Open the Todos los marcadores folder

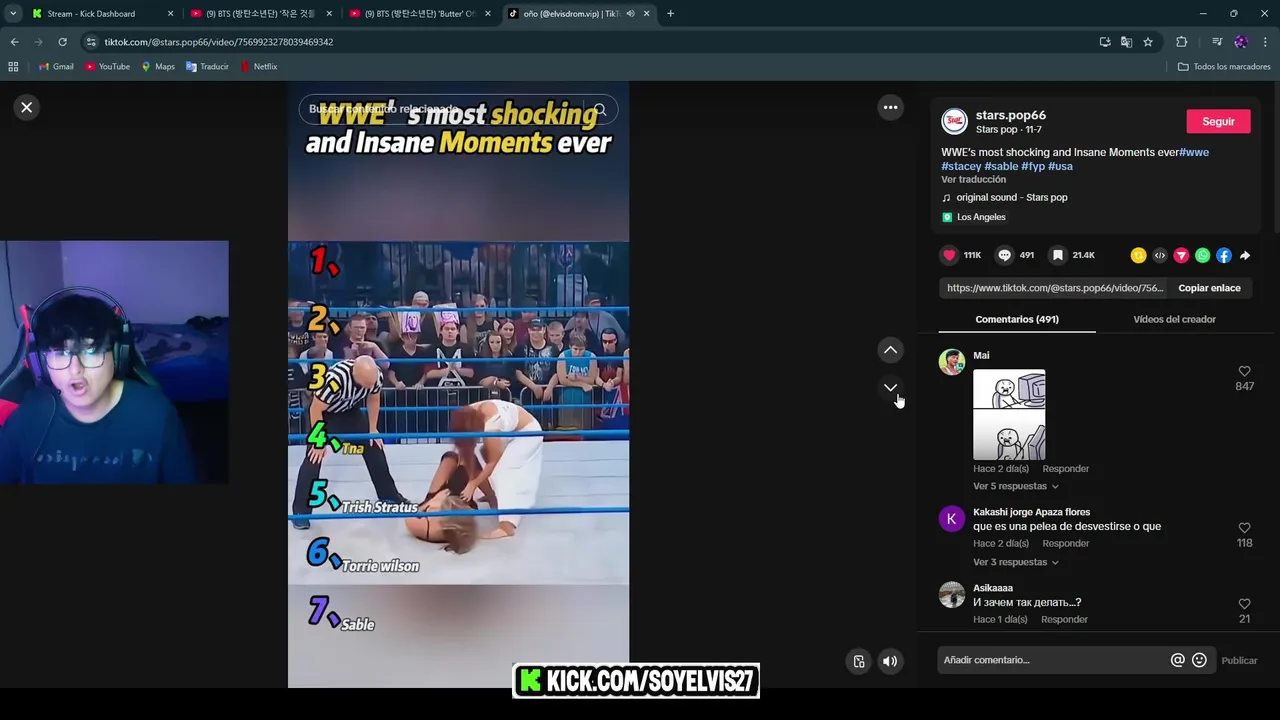coord(1224,67)
